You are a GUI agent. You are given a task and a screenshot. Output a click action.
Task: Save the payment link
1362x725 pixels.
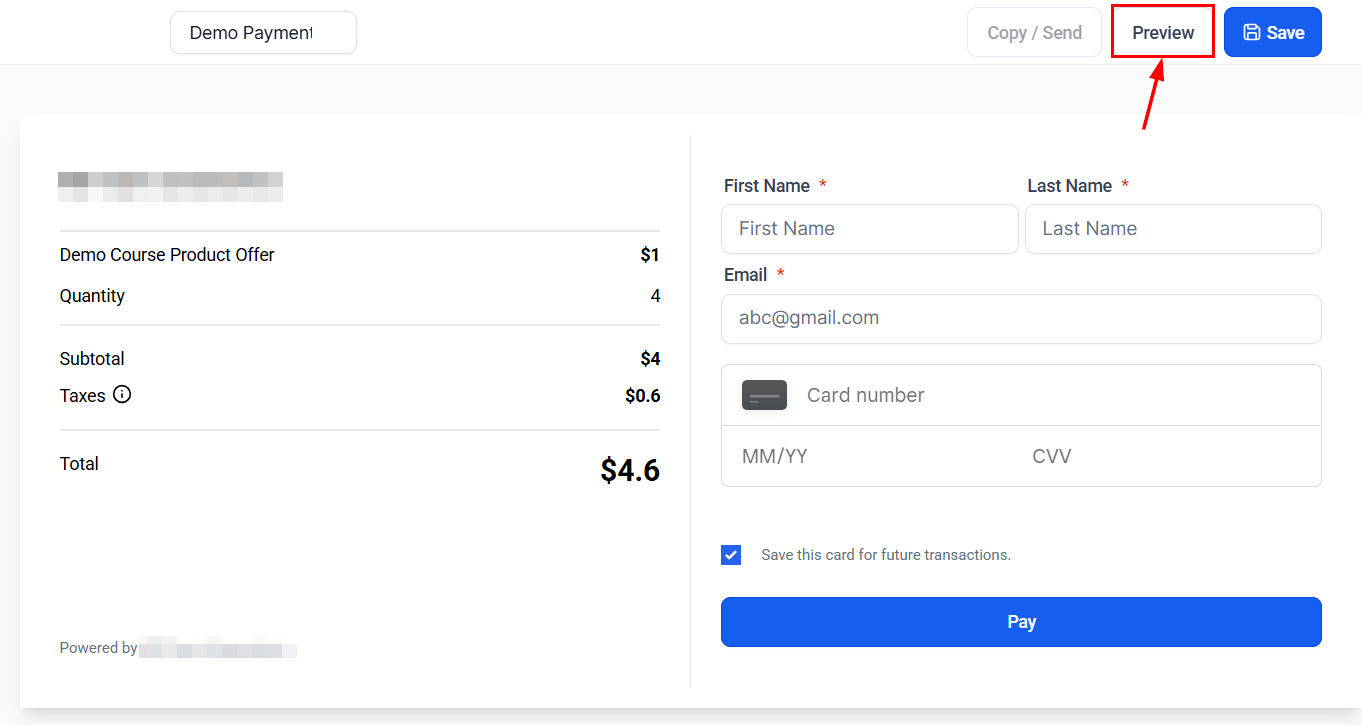[1272, 33]
